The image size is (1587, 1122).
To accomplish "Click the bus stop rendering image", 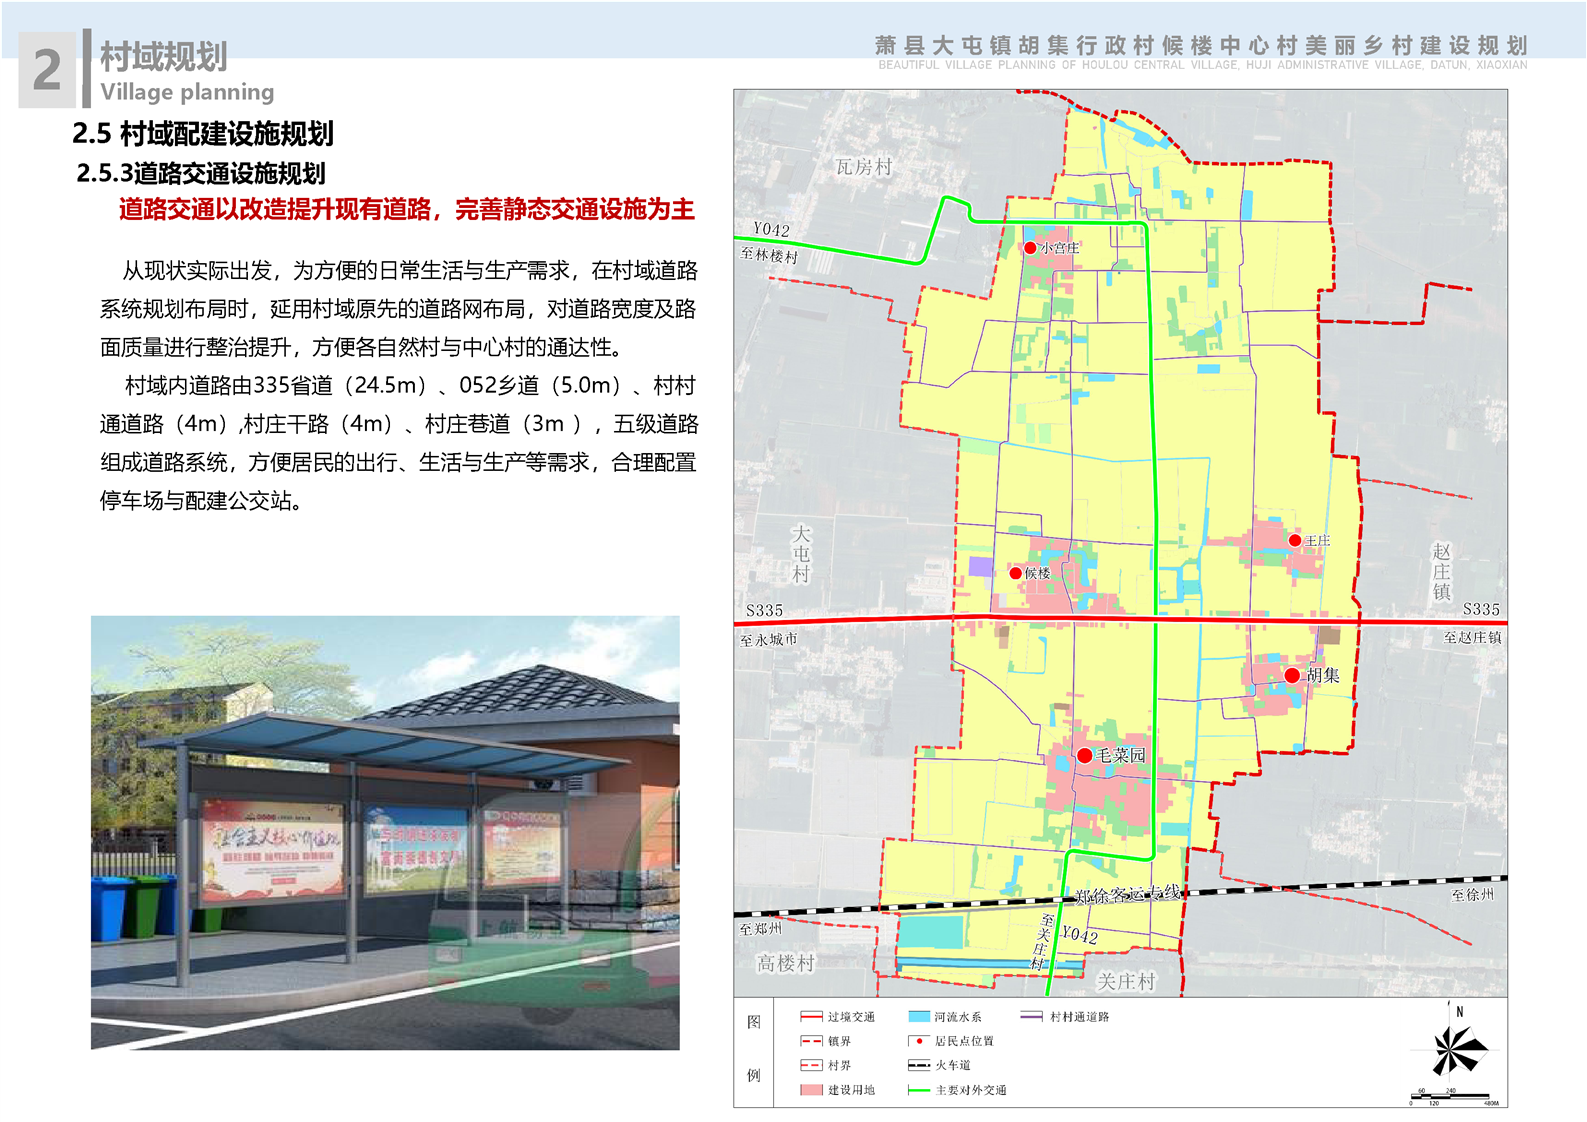I will click(x=385, y=832).
